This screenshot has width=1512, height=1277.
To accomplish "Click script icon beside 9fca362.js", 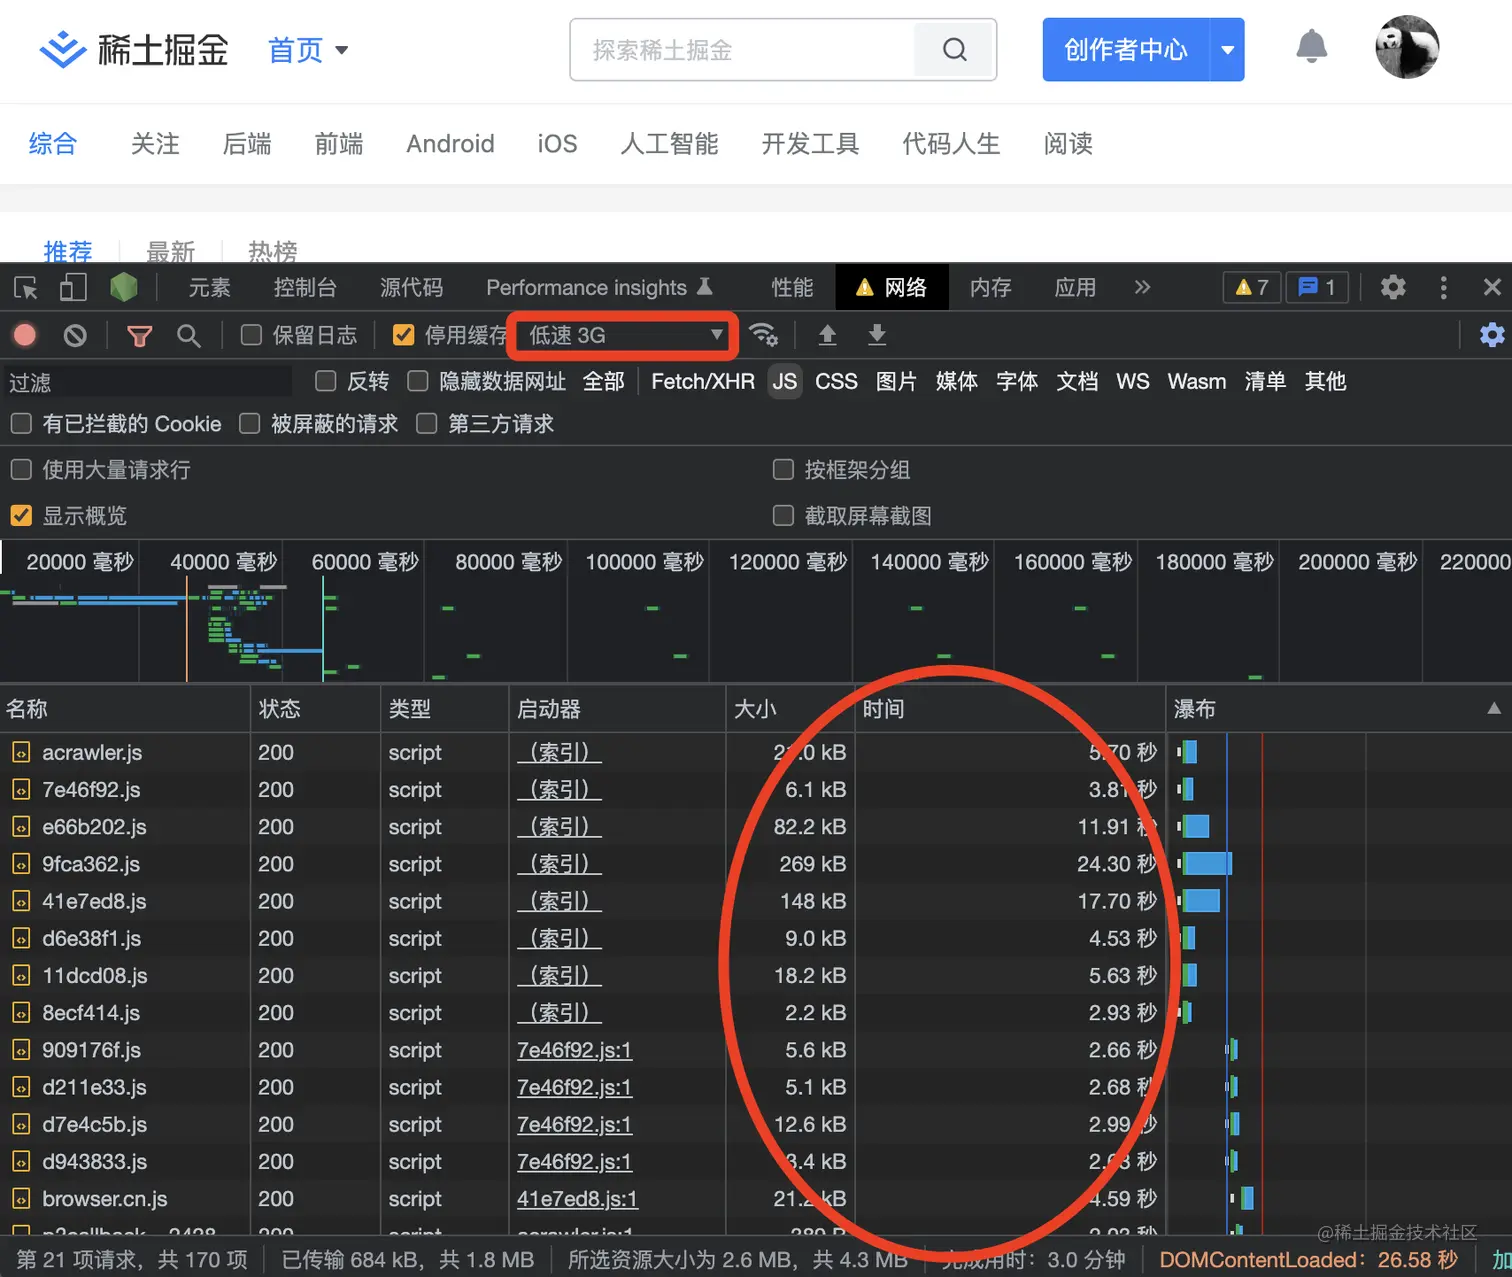I will pyautogui.click(x=20, y=864).
